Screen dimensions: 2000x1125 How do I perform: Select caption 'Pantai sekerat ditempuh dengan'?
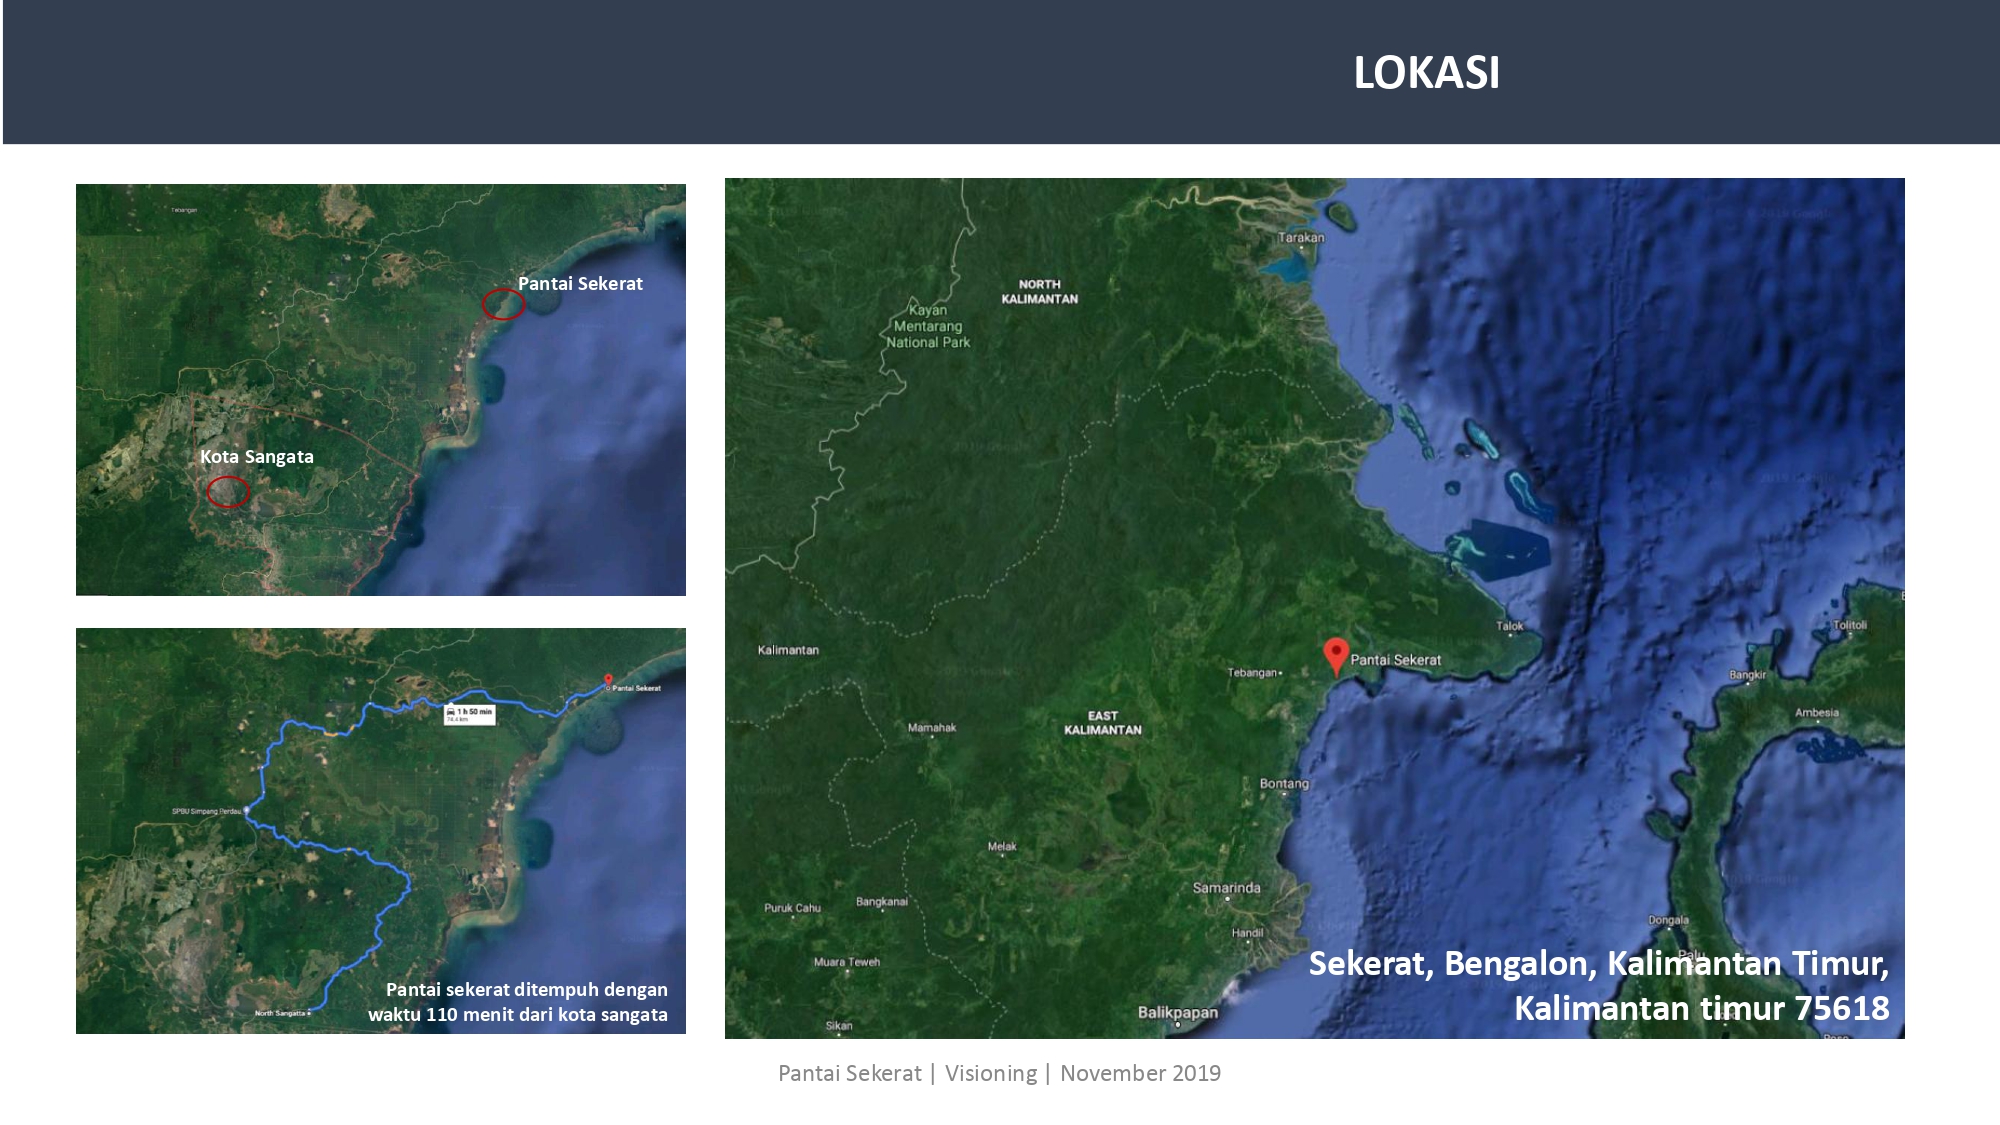click(527, 990)
